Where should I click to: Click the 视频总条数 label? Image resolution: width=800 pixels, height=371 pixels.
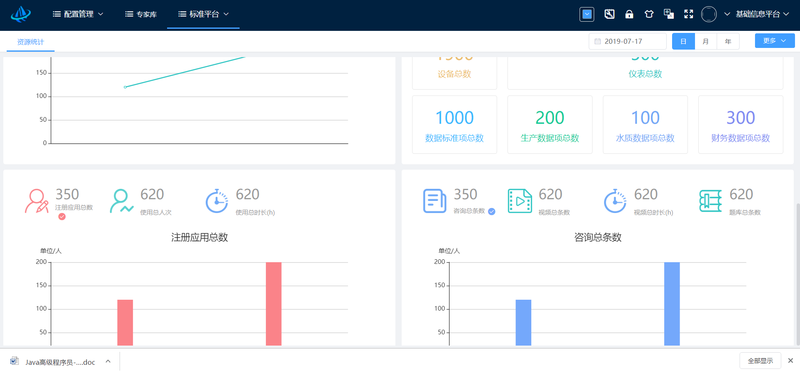tap(554, 212)
